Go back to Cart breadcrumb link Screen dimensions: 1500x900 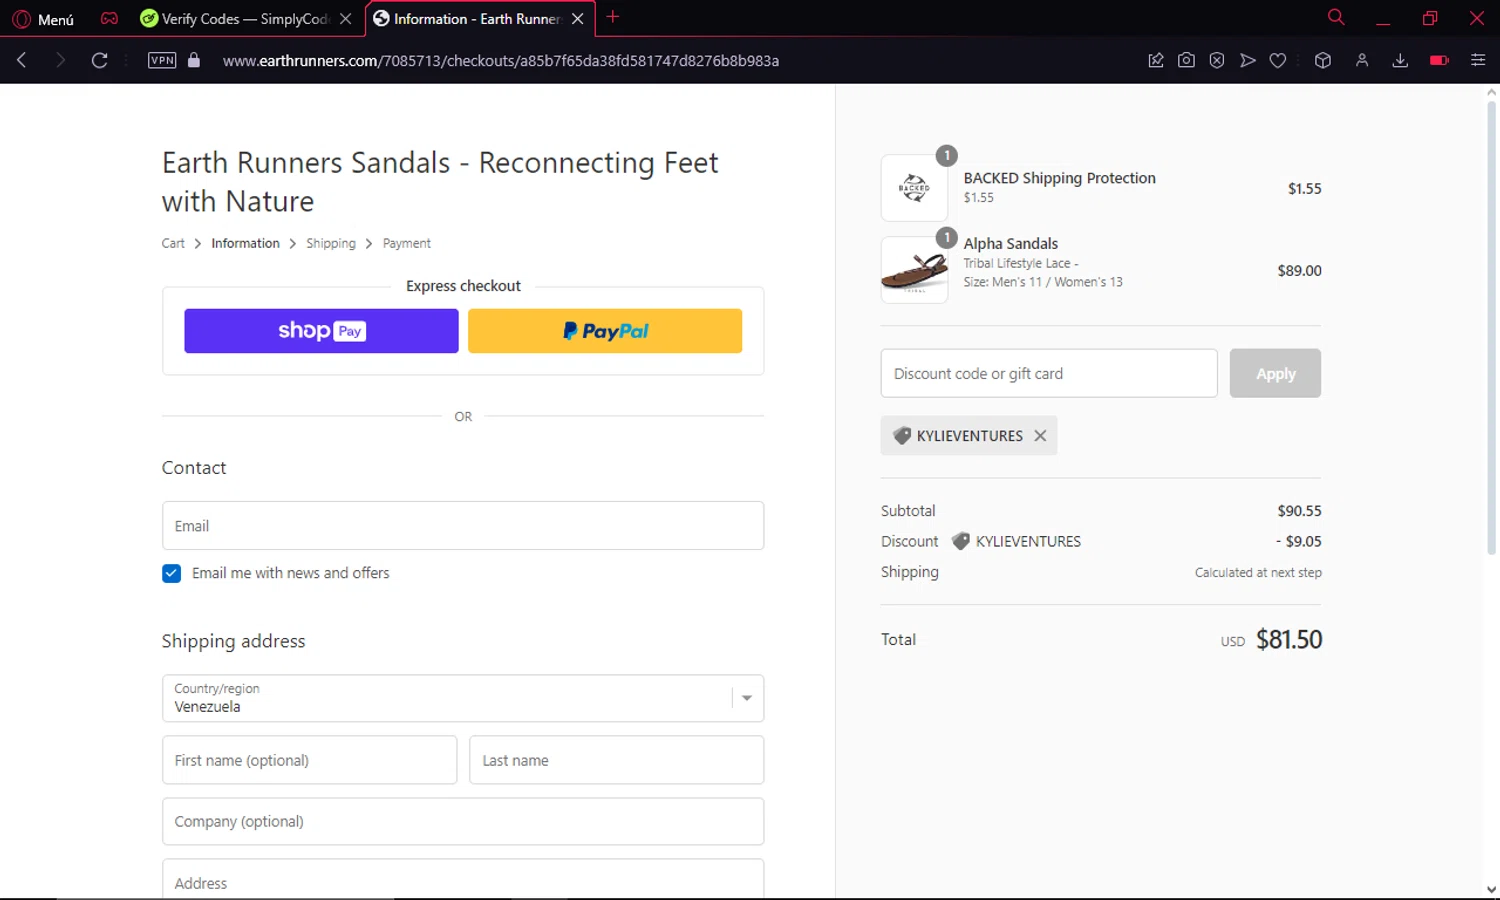click(173, 244)
